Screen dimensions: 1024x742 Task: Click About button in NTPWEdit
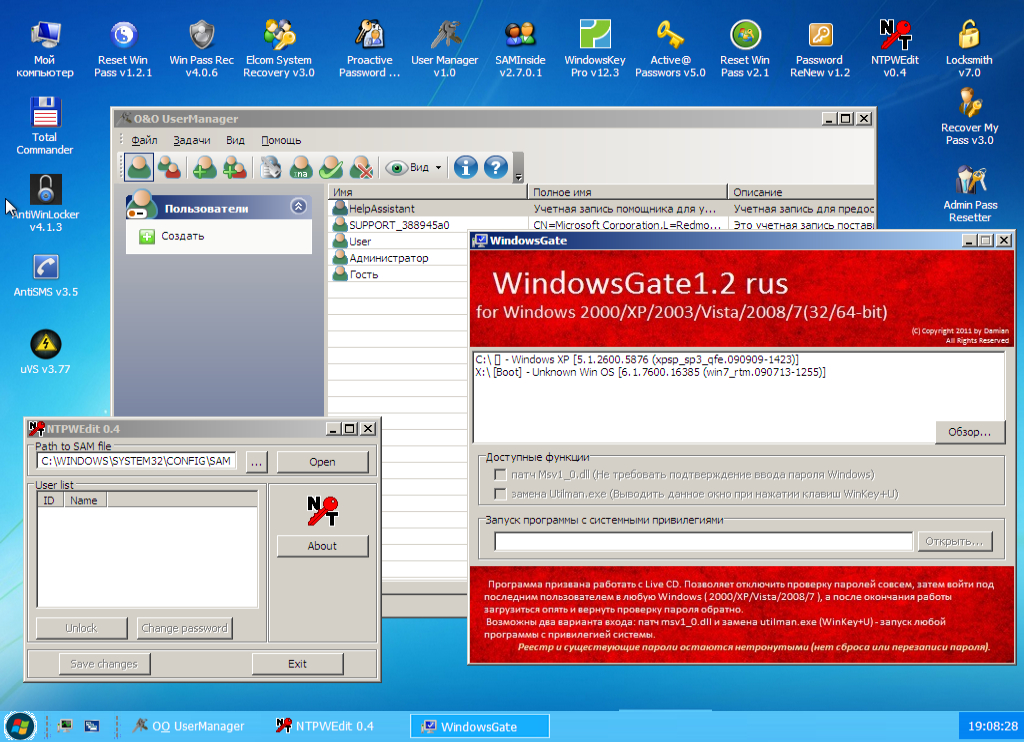point(323,546)
